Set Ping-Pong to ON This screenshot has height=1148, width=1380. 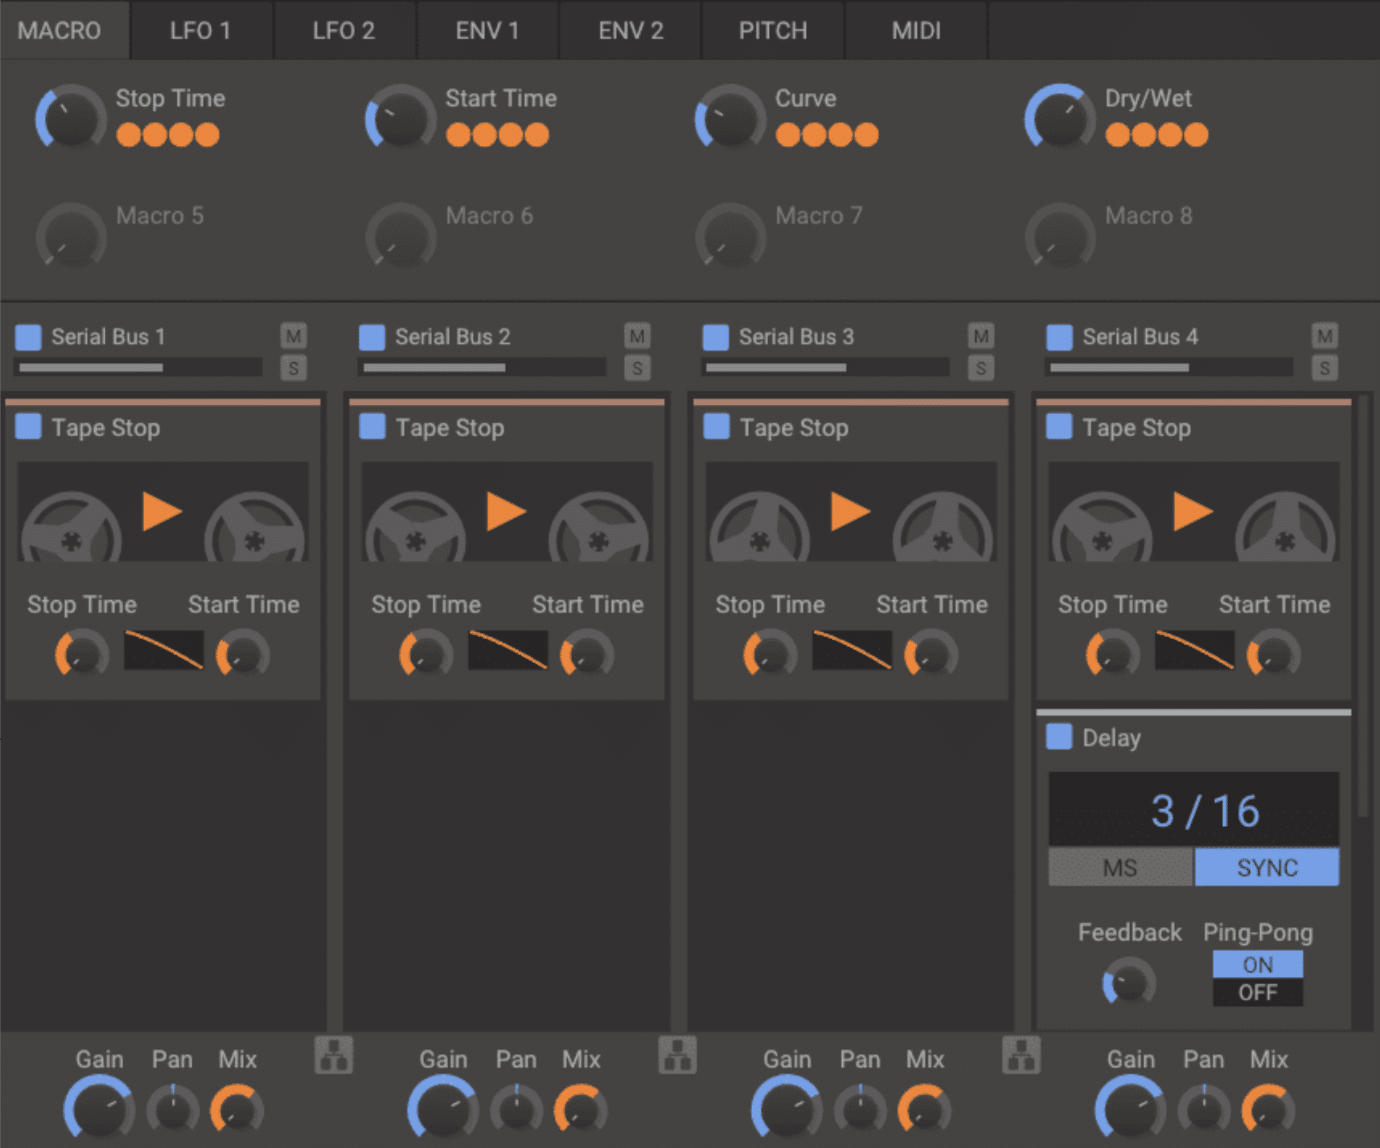pos(1258,964)
